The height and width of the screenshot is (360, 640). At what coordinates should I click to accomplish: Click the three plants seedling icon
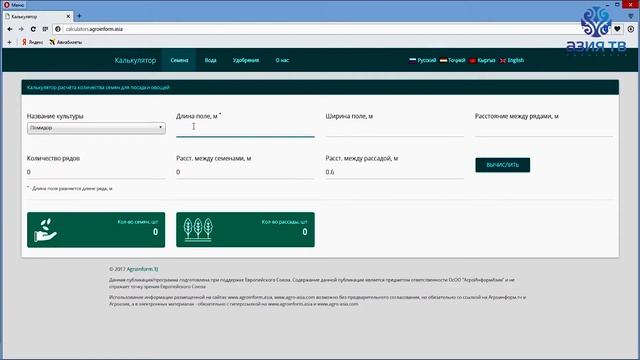click(x=198, y=230)
